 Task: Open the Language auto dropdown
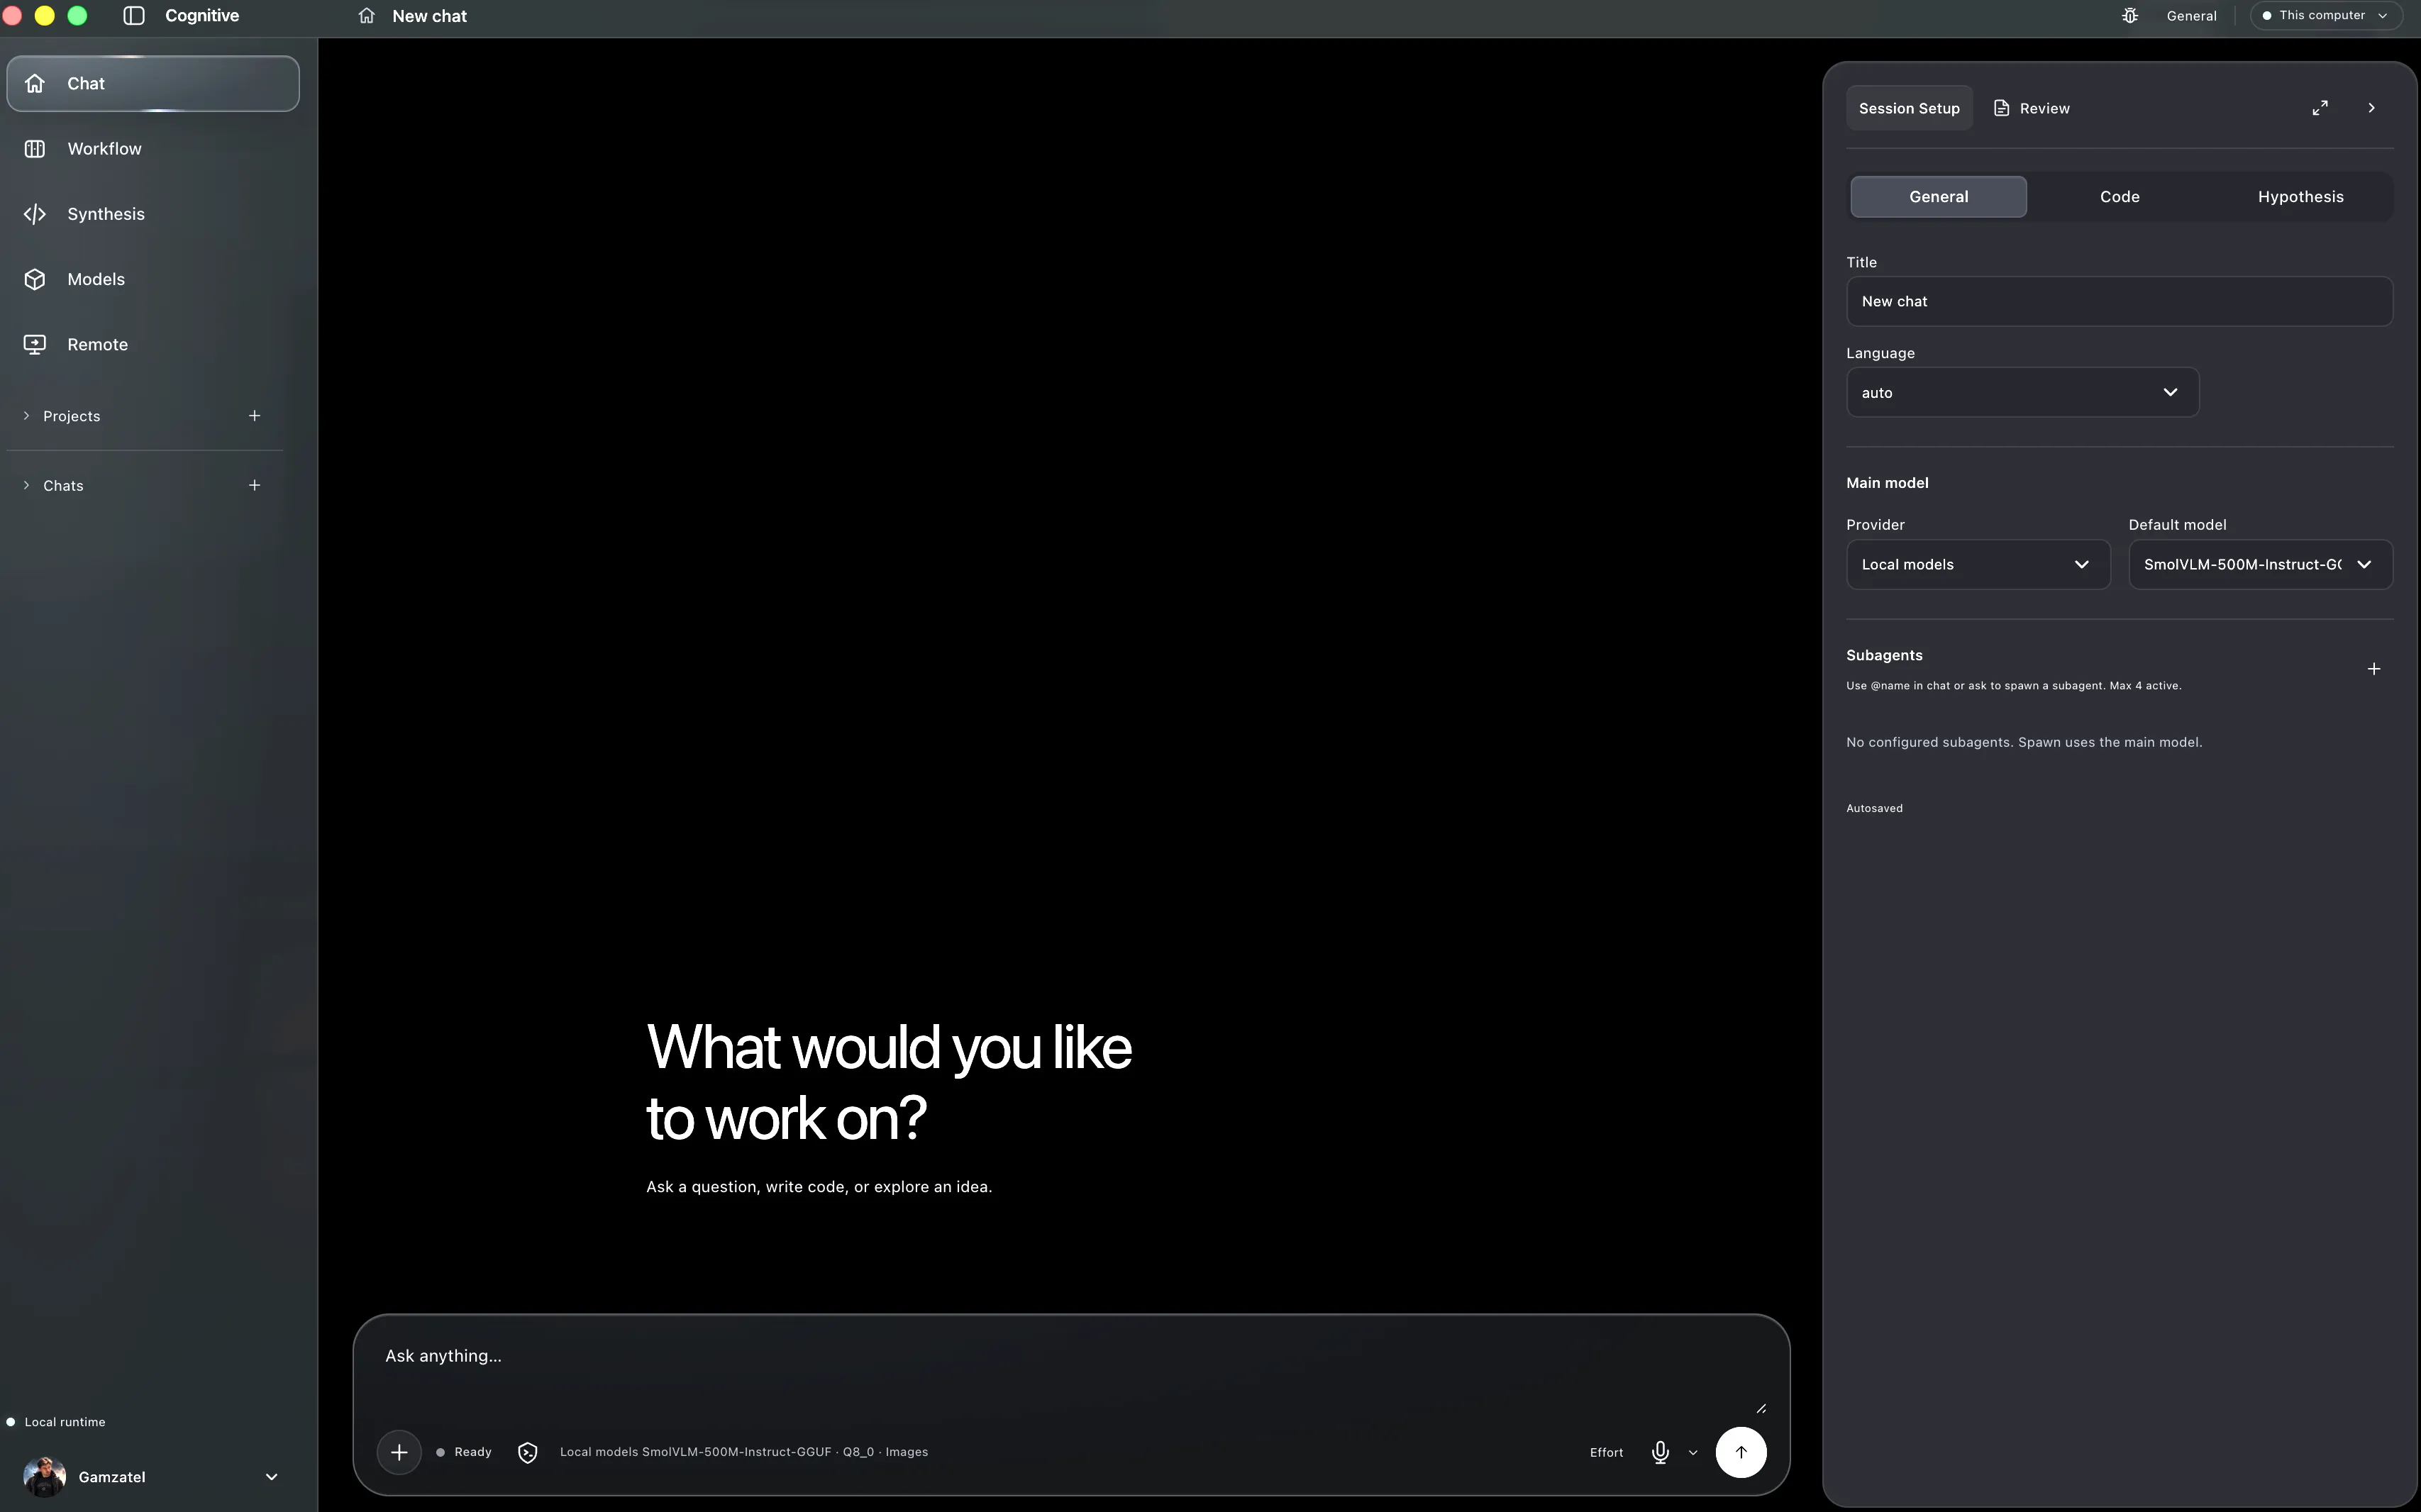[2022, 392]
